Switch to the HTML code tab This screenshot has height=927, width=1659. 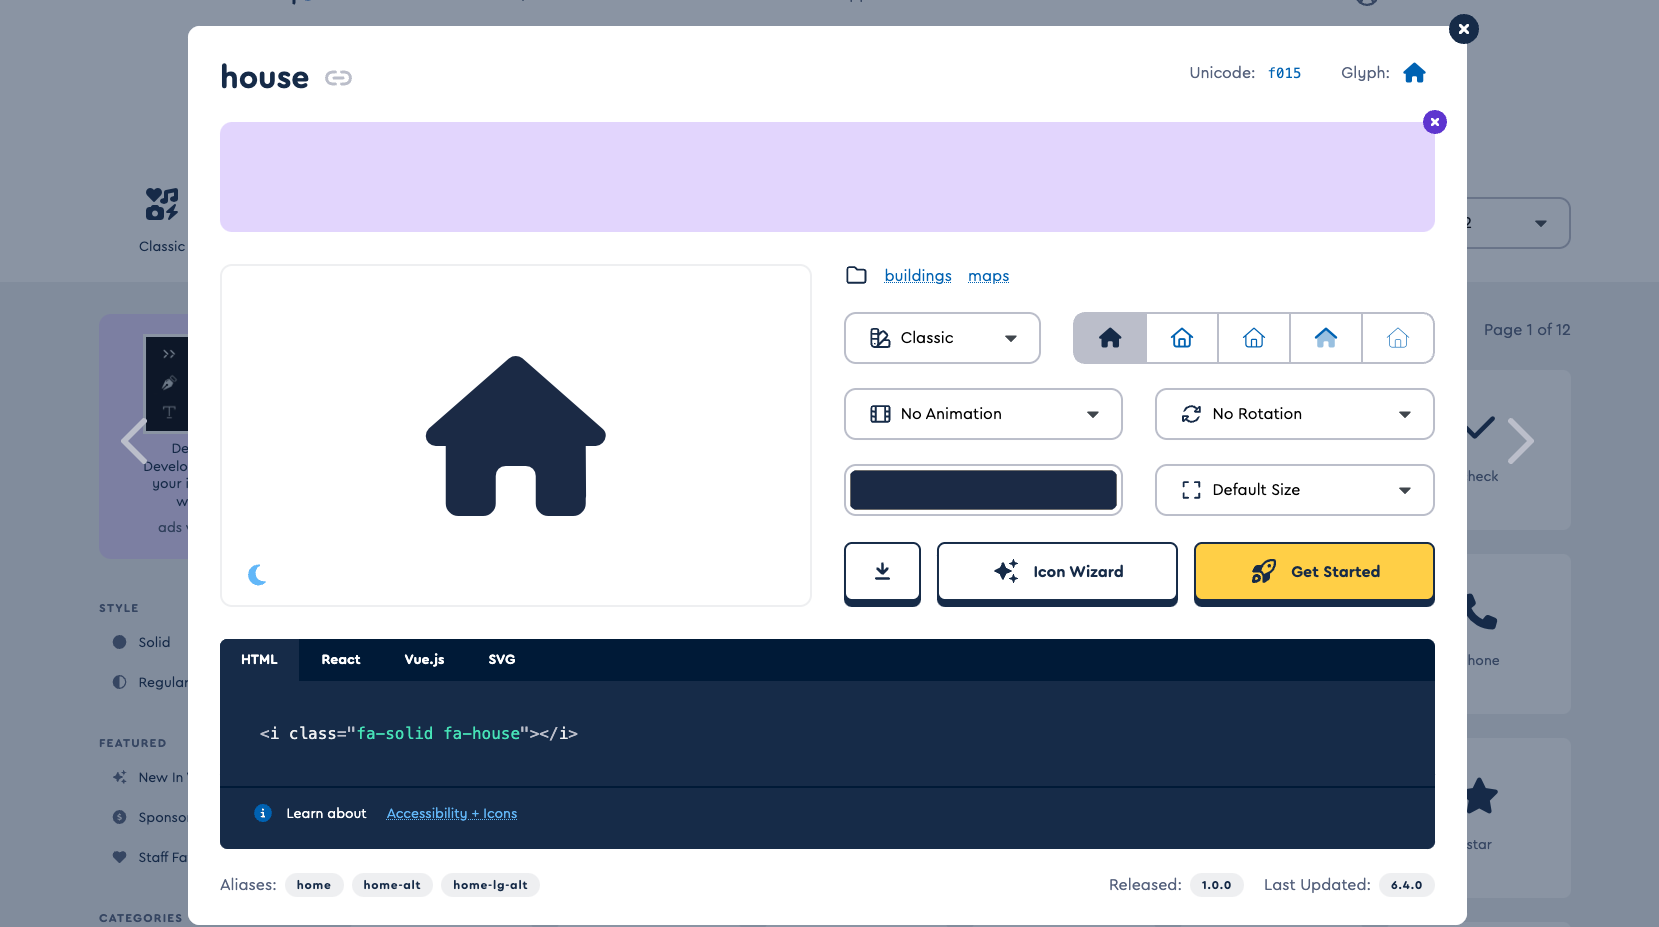(x=259, y=660)
